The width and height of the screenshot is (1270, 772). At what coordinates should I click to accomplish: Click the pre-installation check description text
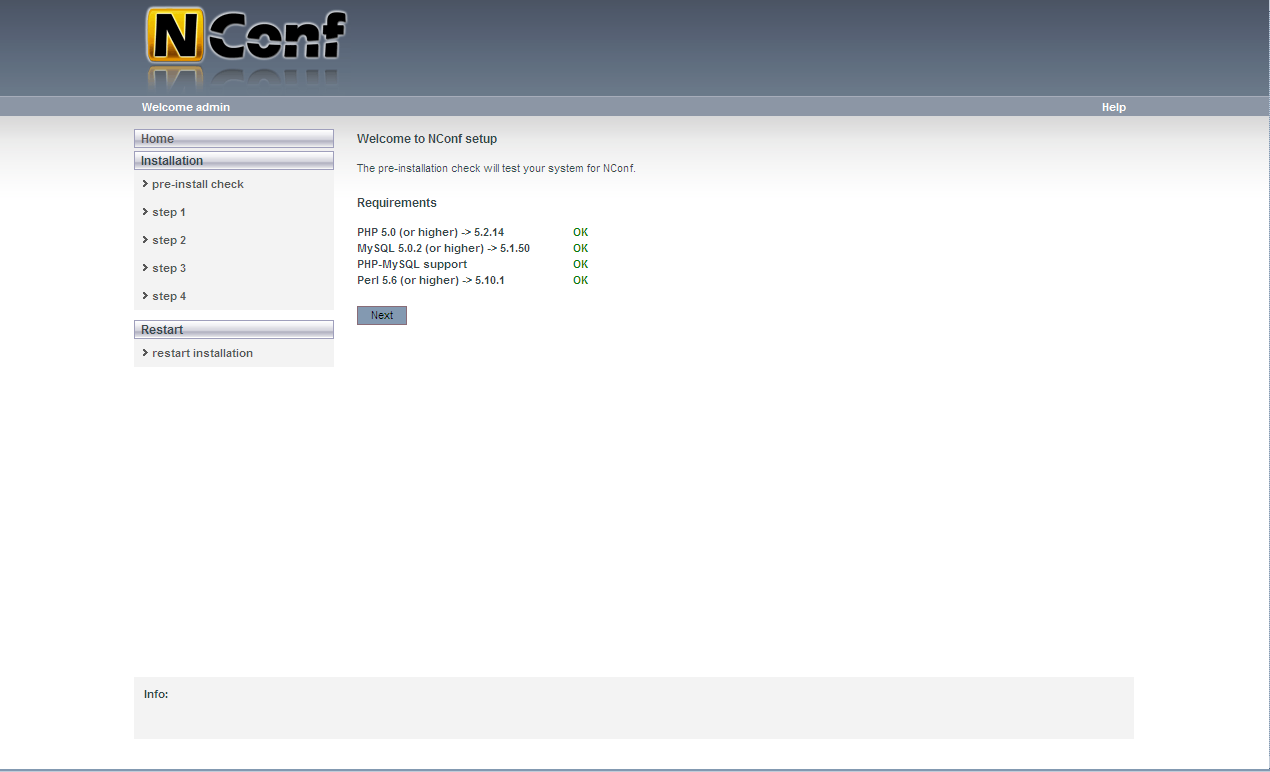click(496, 168)
